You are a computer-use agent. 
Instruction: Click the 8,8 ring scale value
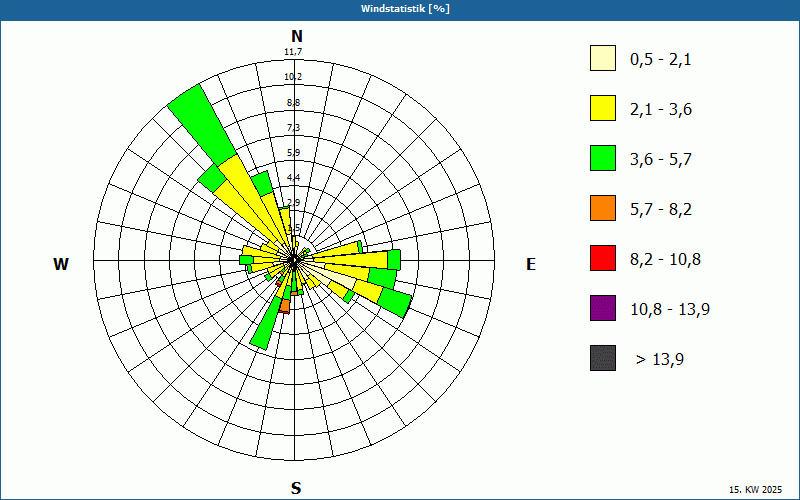[x=293, y=103]
